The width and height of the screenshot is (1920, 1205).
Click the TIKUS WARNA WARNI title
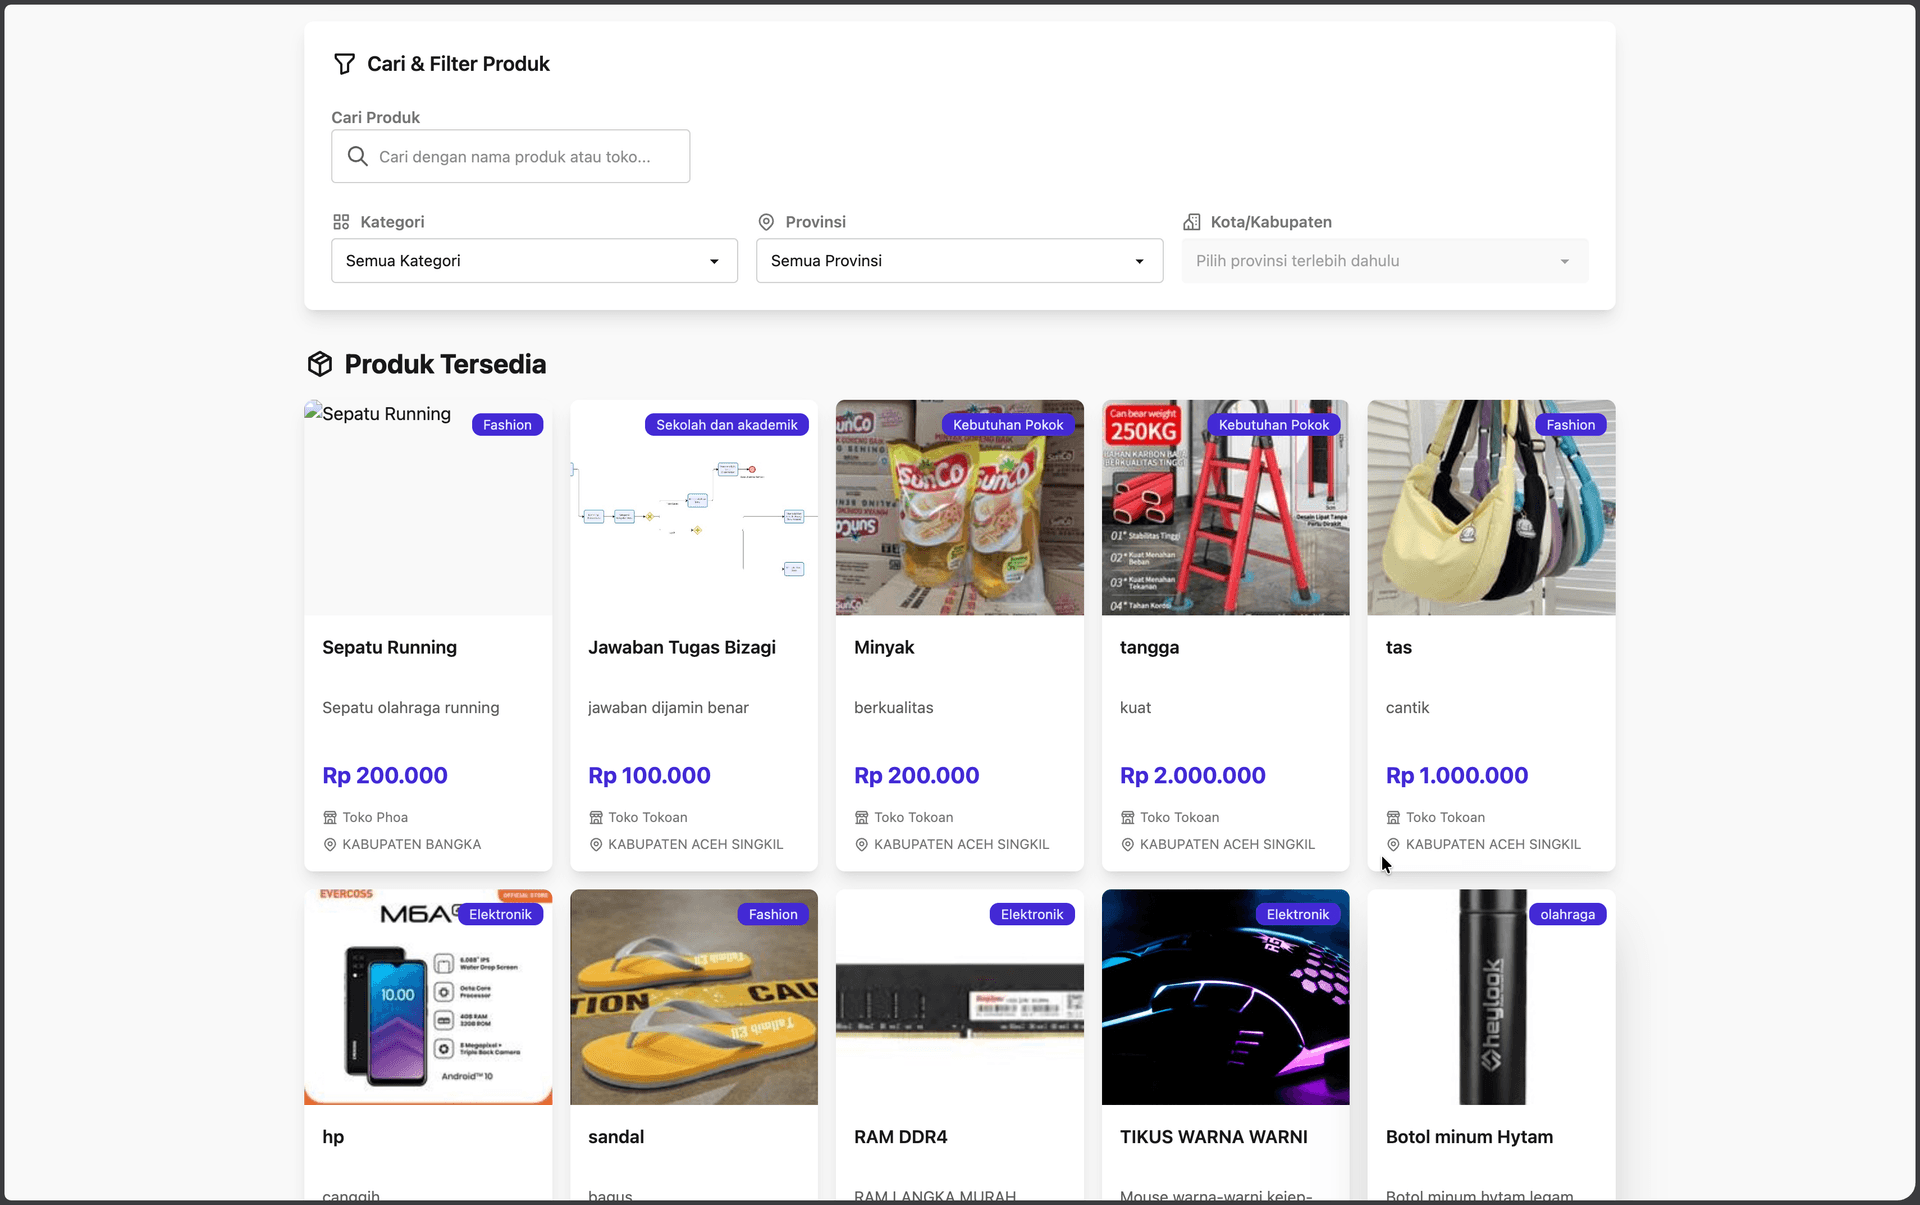[1214, 1138]
